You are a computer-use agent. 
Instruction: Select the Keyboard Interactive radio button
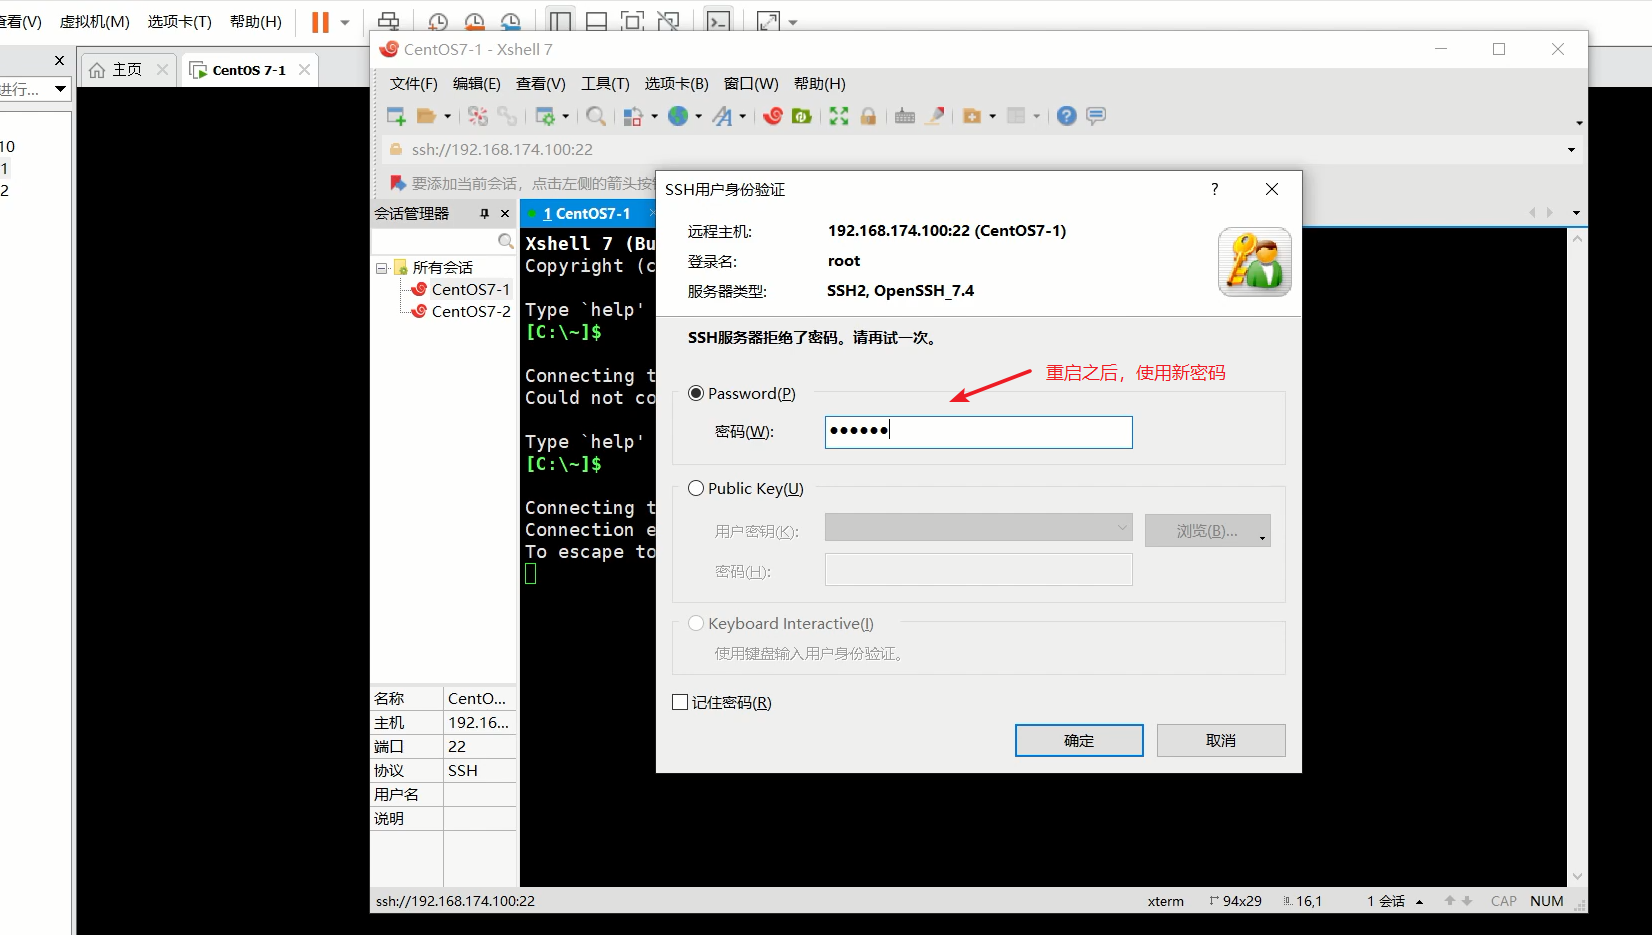coord(696,624)
